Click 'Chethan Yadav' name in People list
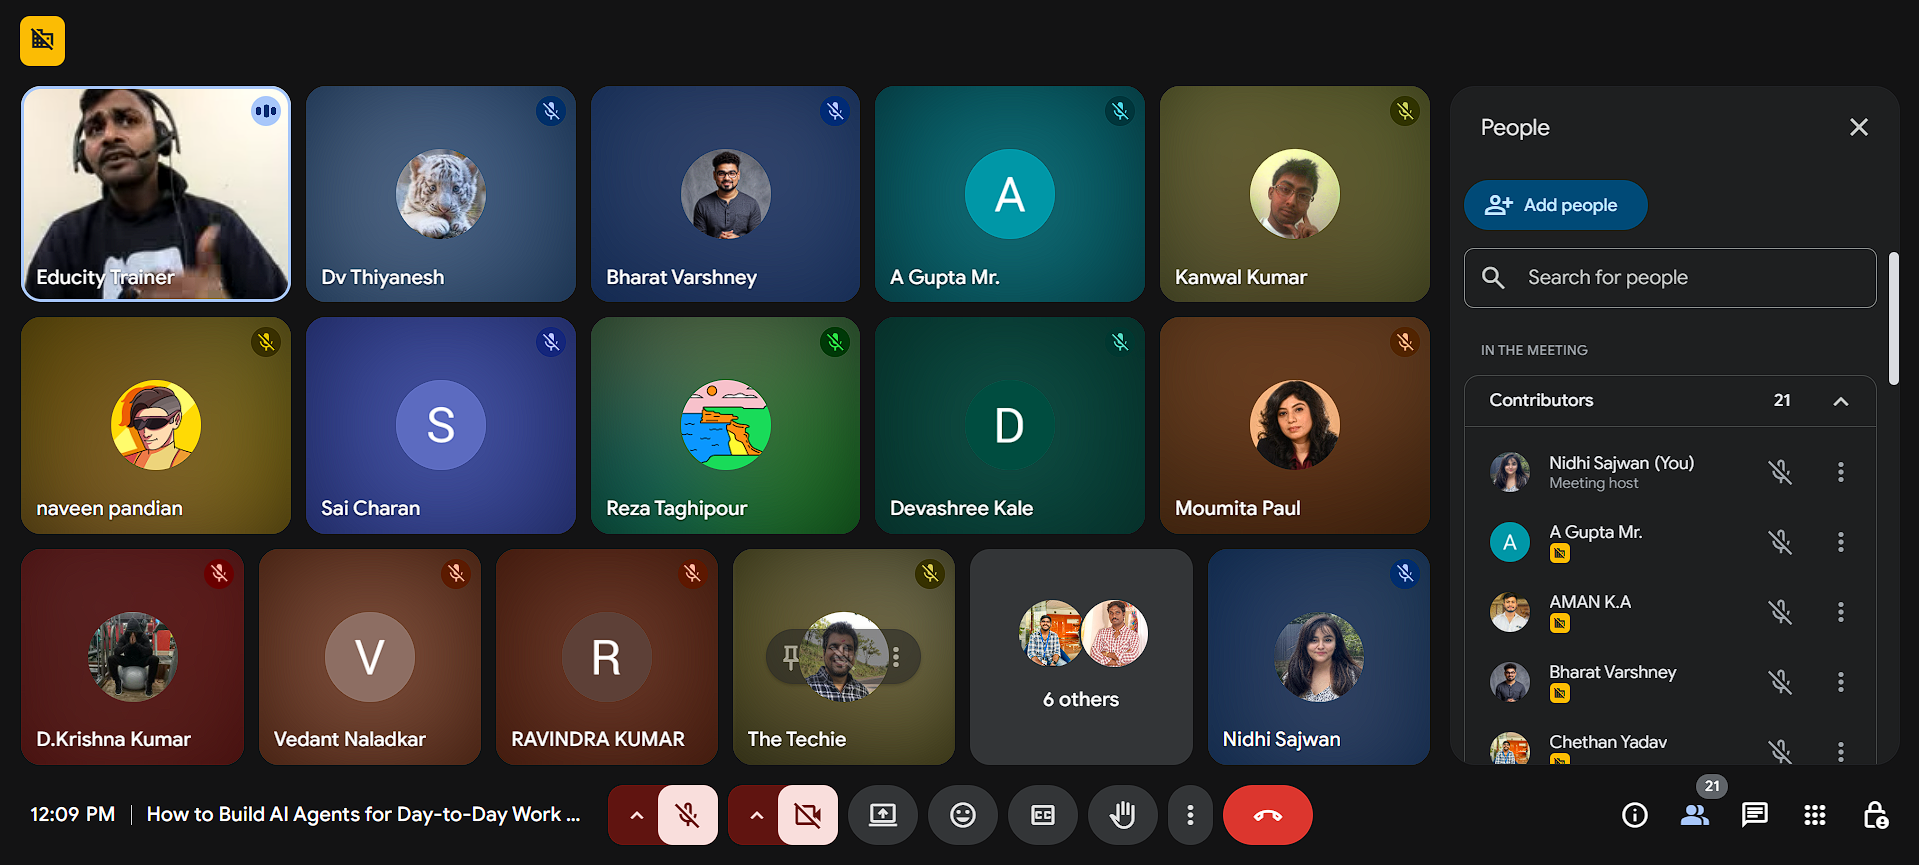Screen dimensions: 1919x865 coord(1608,742)
